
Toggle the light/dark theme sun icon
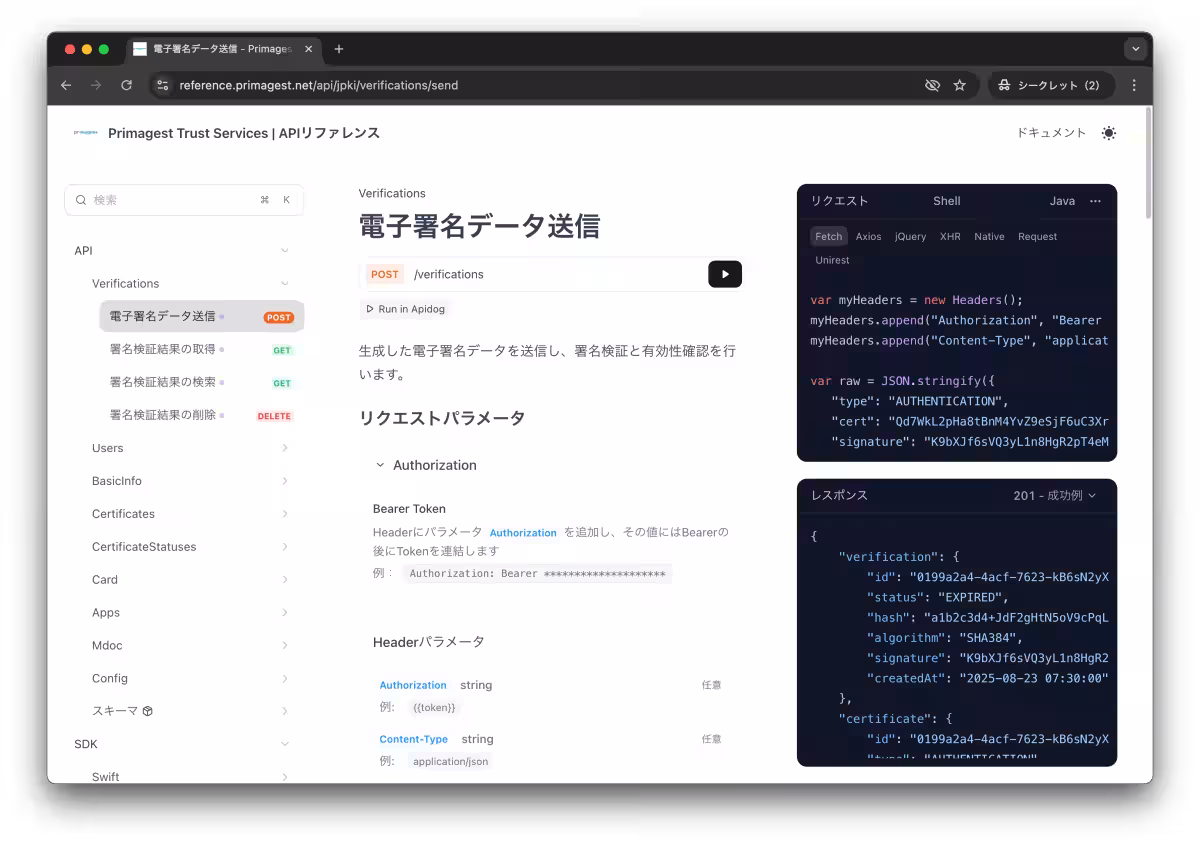point(1109,133)
